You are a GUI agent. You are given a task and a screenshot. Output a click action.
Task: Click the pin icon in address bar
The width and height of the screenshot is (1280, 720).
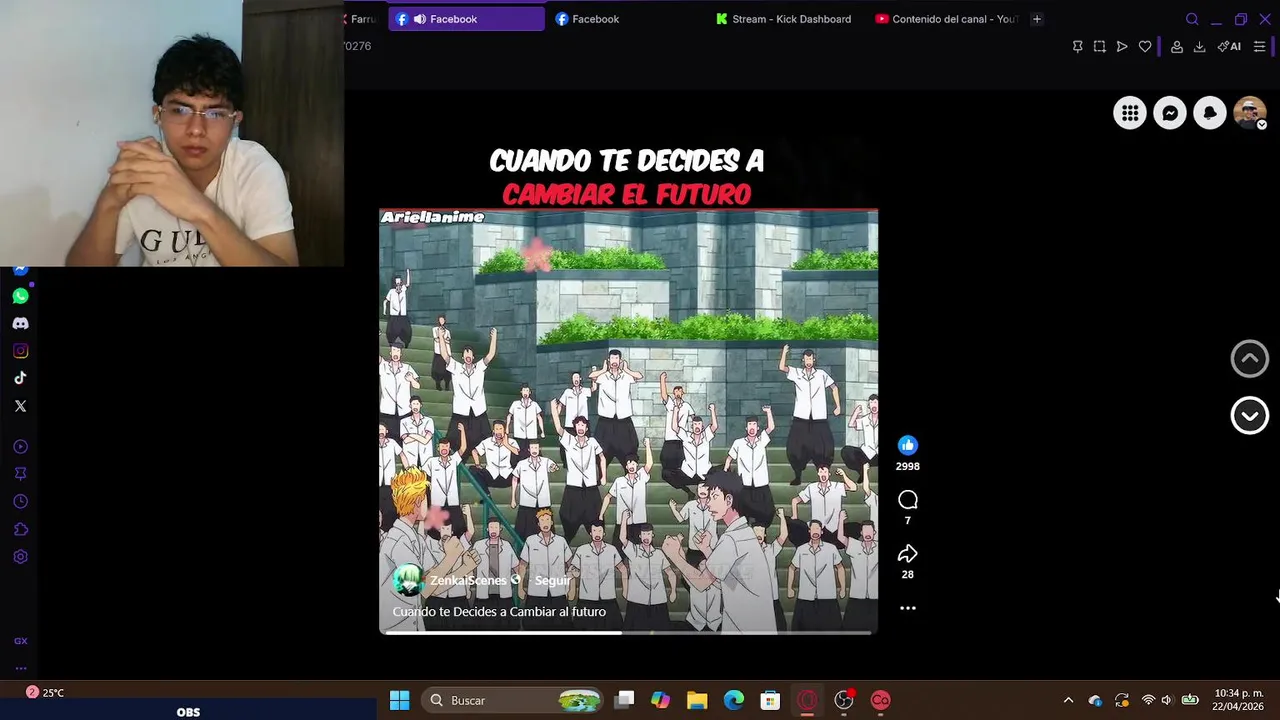pyautogui.click(x=1077, y=46)
